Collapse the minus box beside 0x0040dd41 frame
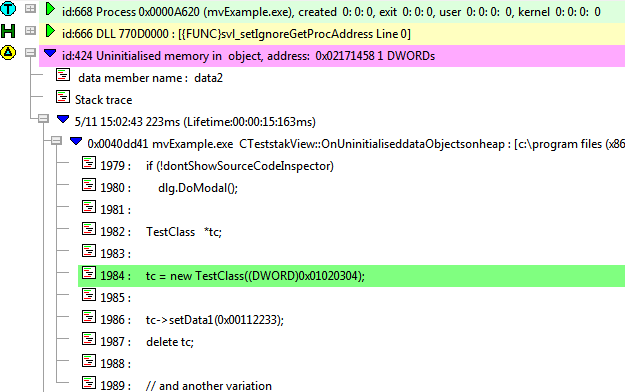Viewport: 625px width, 392px height. coord(56,140)
